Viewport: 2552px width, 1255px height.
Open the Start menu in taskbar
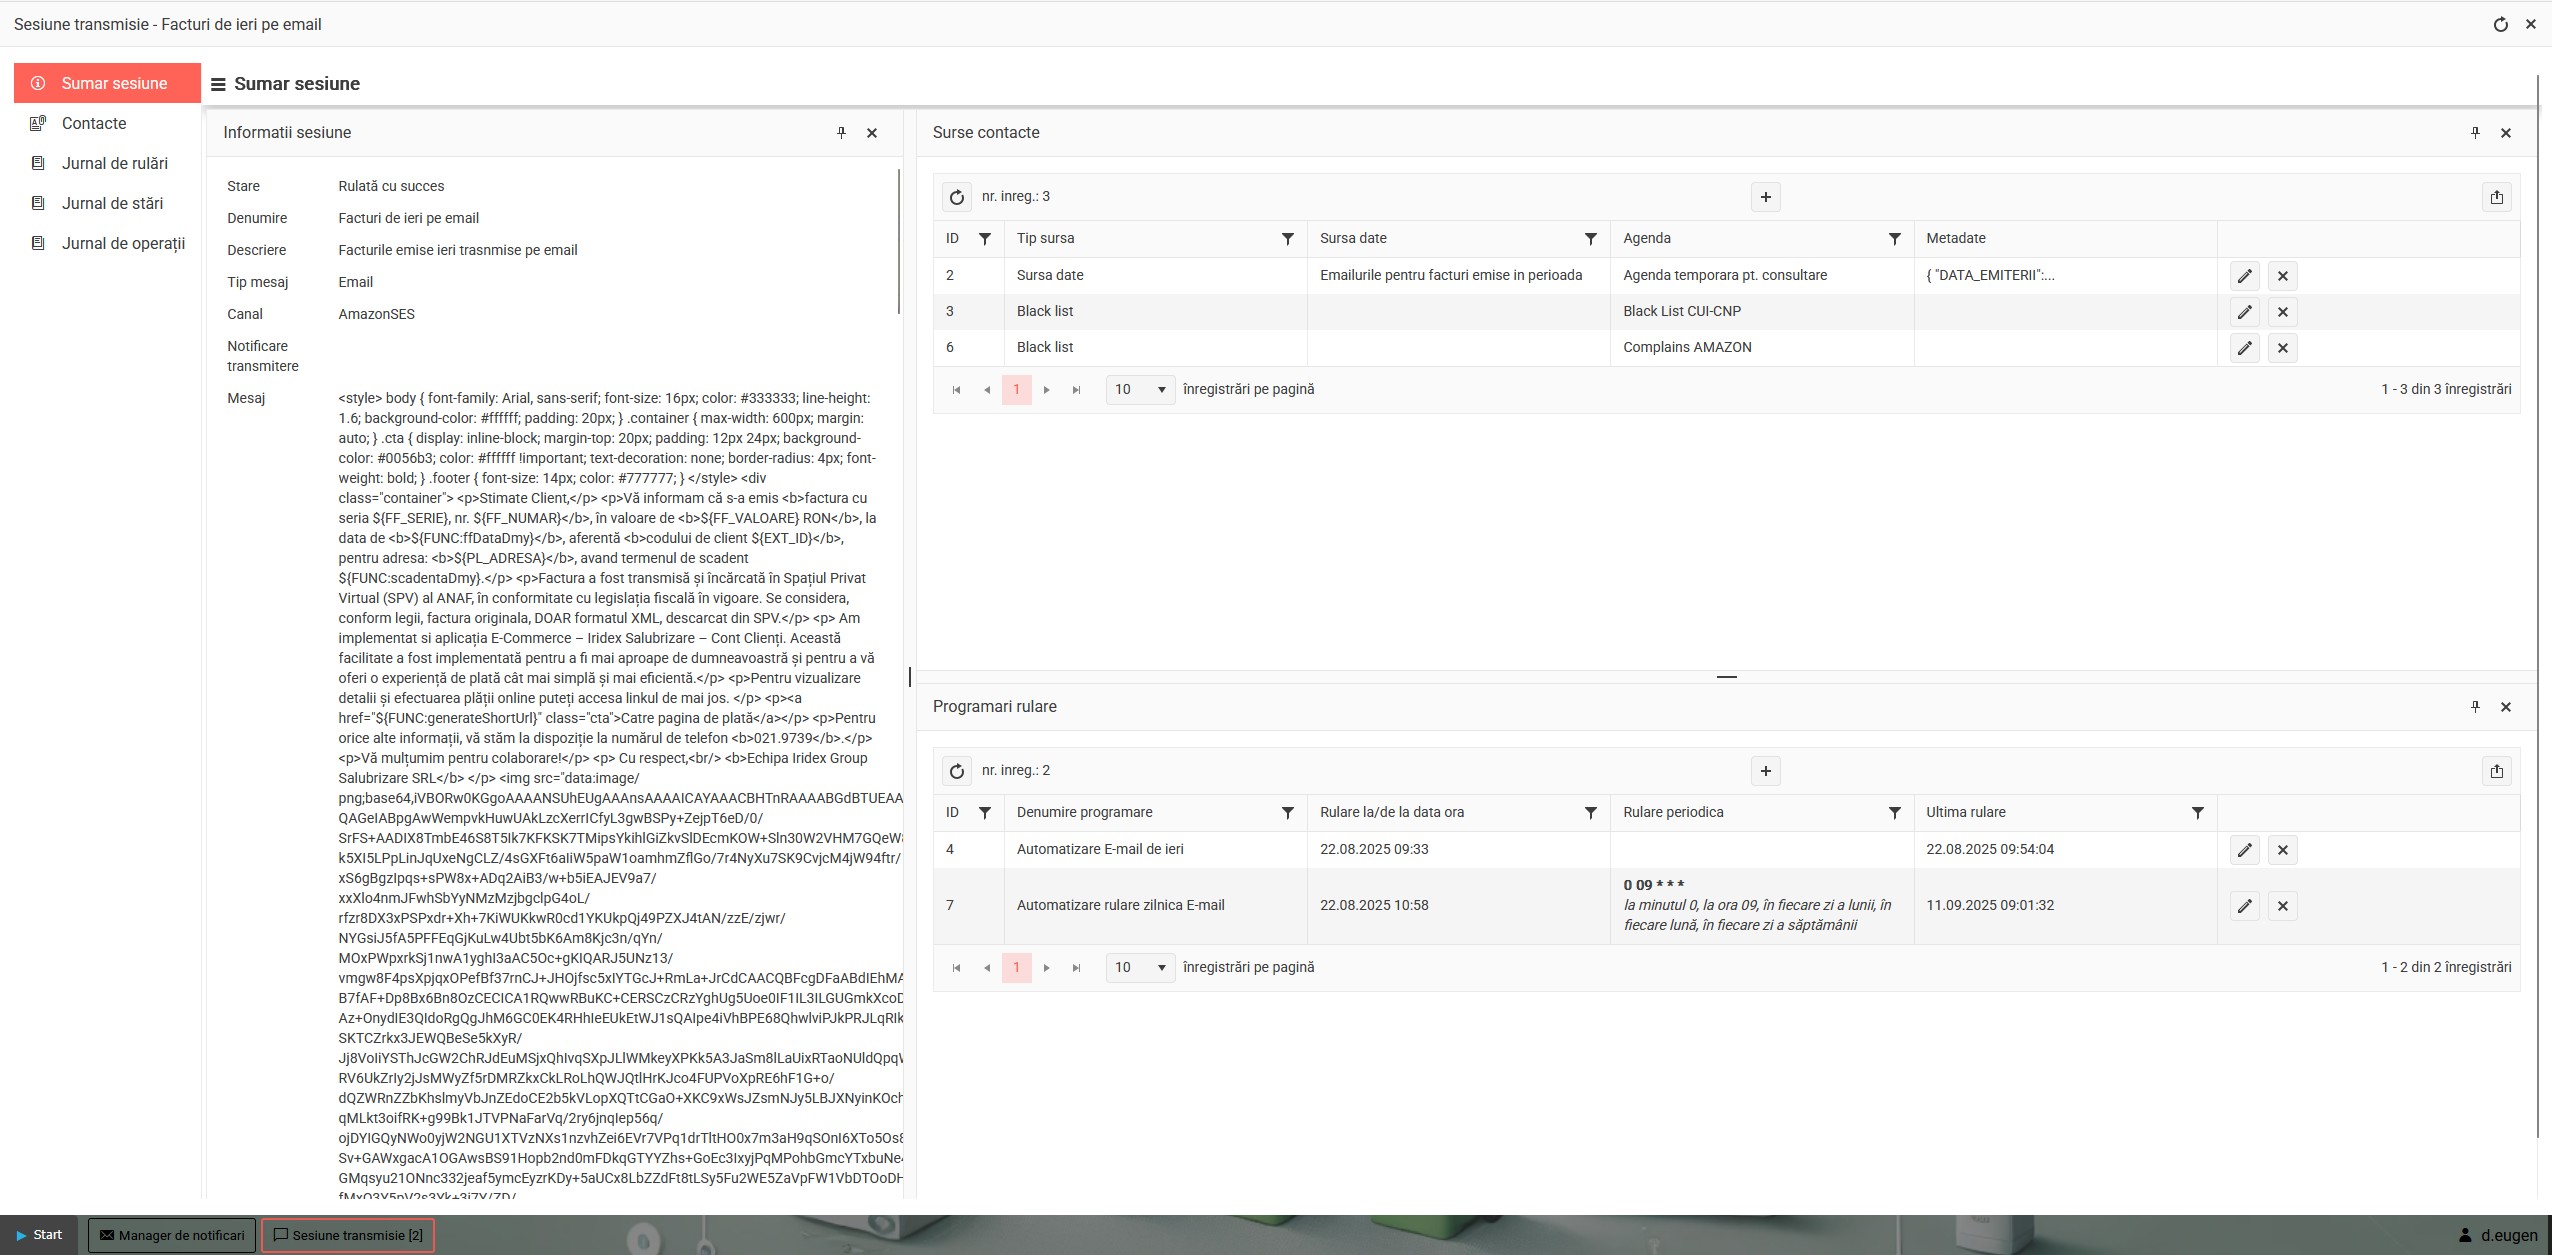point(38,1235)
